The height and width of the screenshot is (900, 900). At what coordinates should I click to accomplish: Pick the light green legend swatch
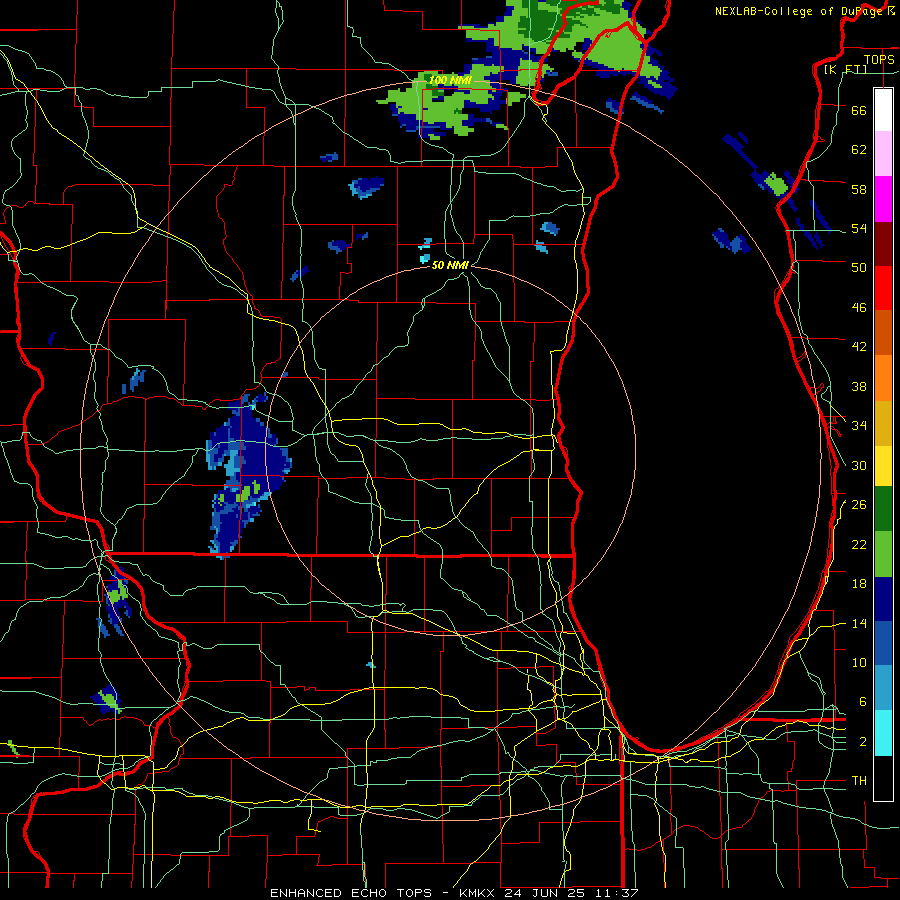point(883,554)
